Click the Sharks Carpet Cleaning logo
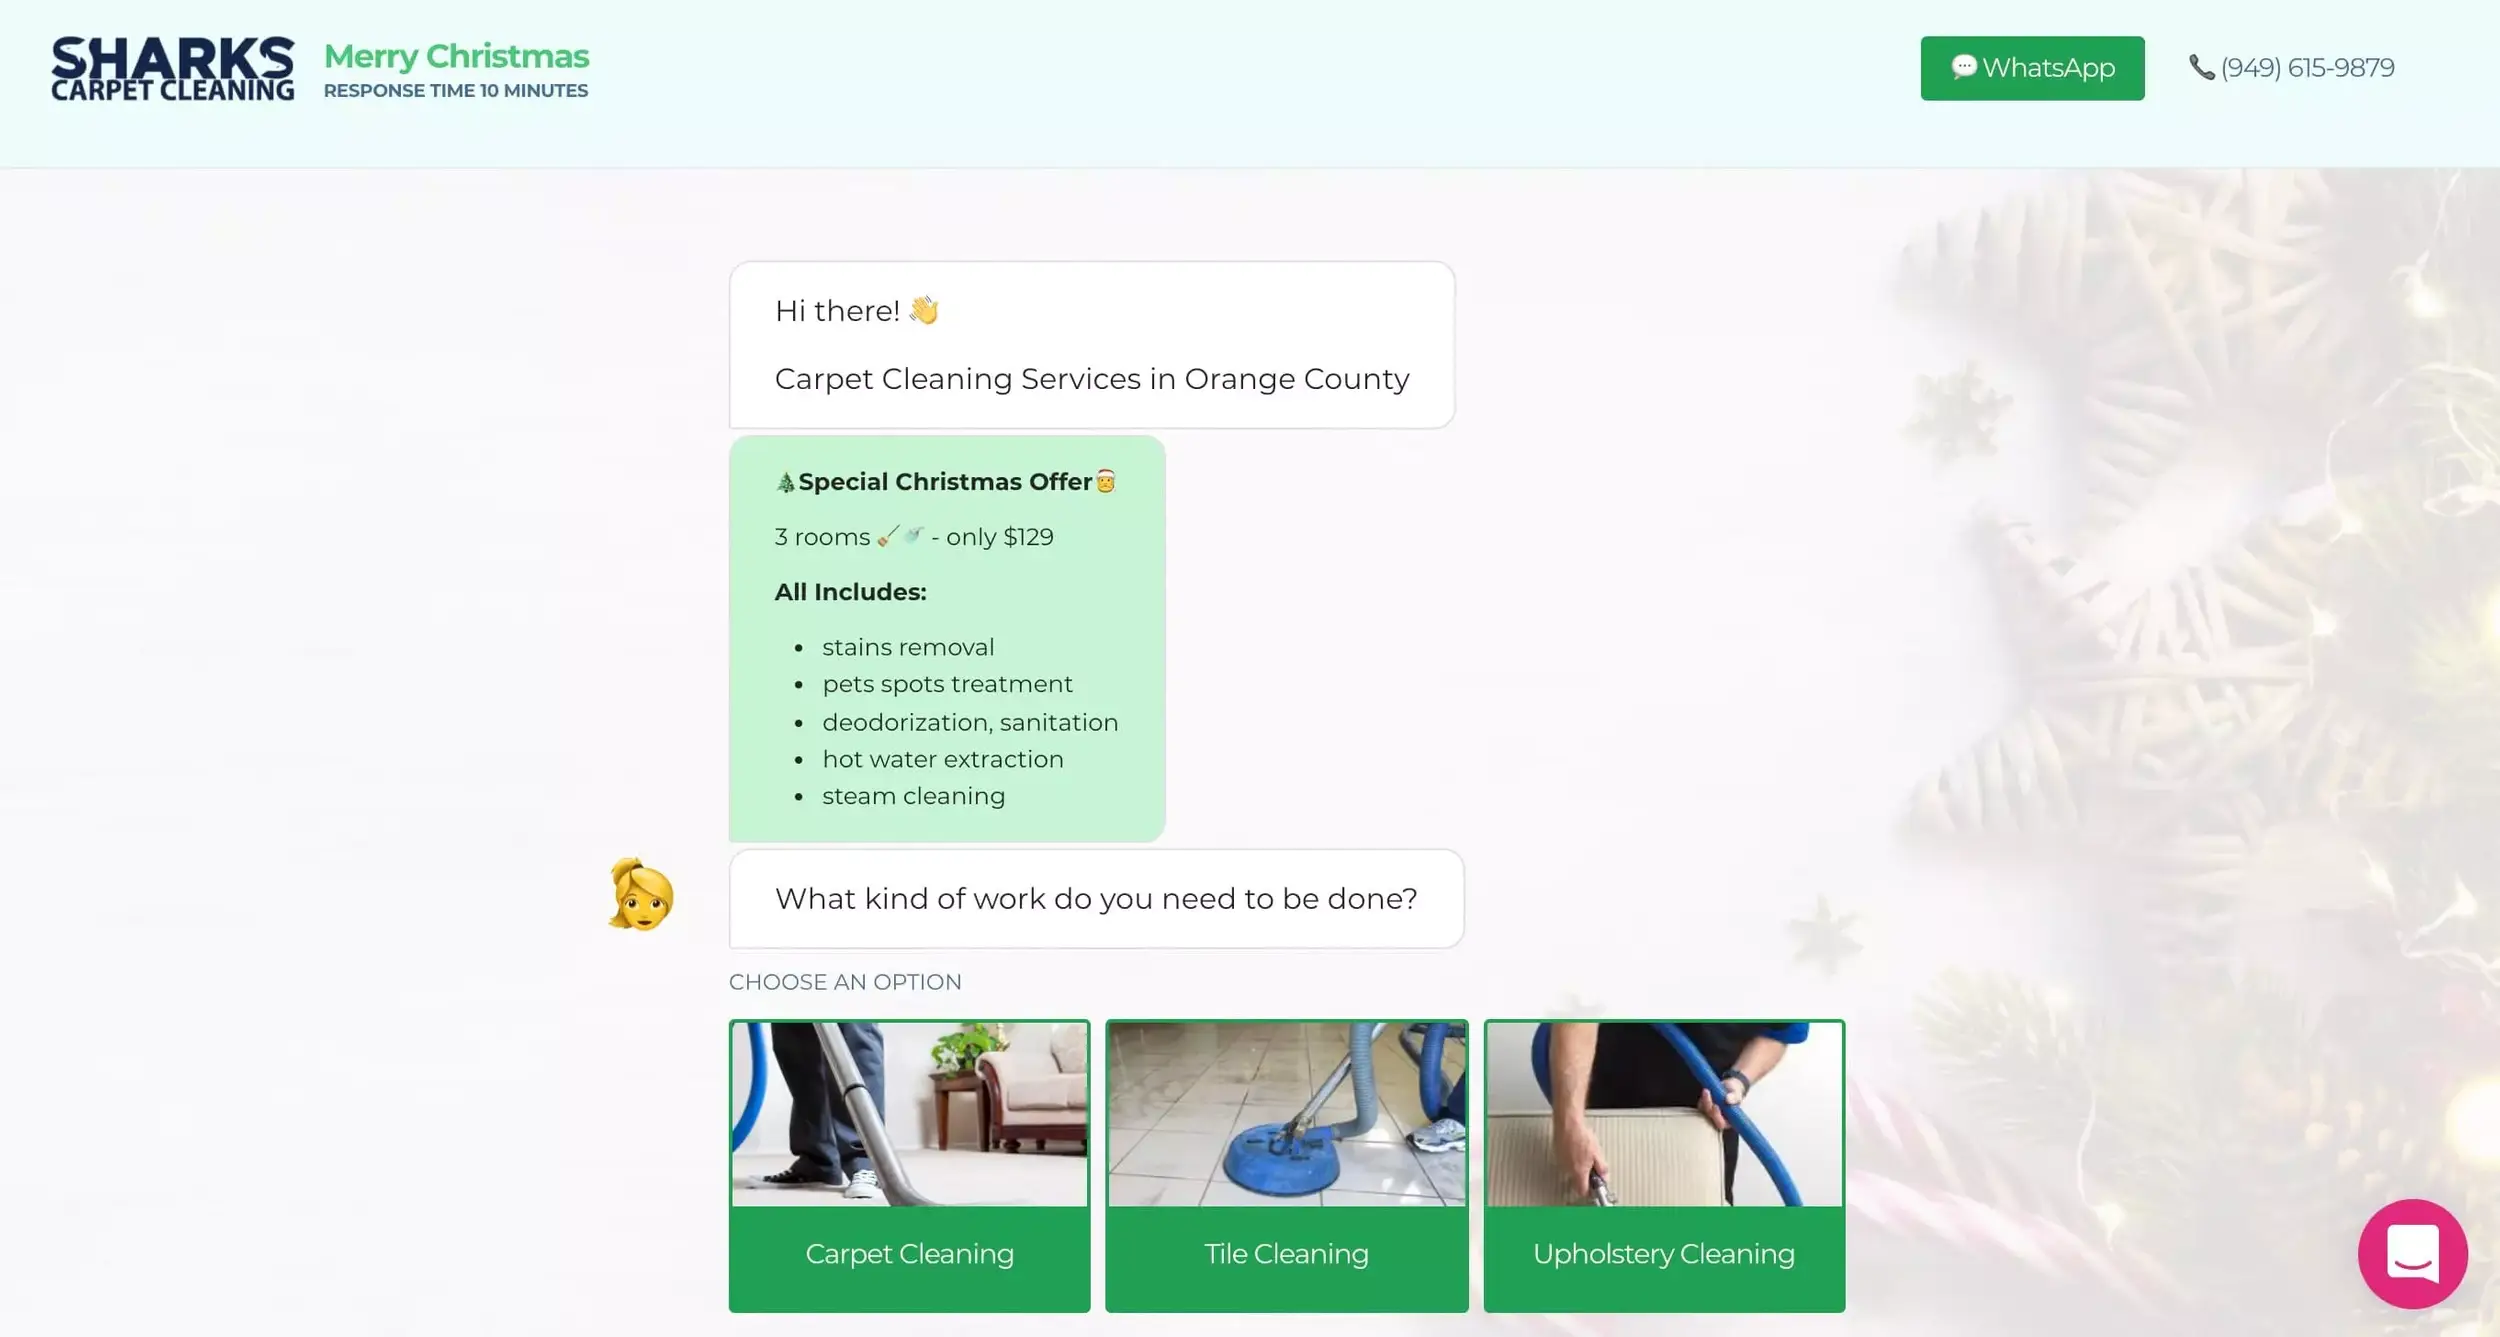The height and width of the screenshot is (1337, 2500). click(x=173, y=68)
